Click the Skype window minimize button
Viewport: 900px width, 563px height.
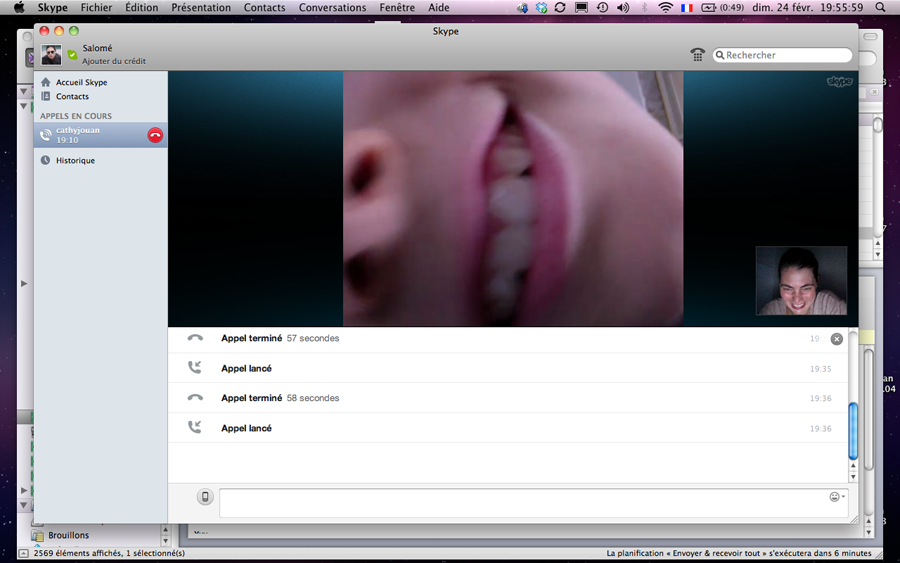(59, 31)
